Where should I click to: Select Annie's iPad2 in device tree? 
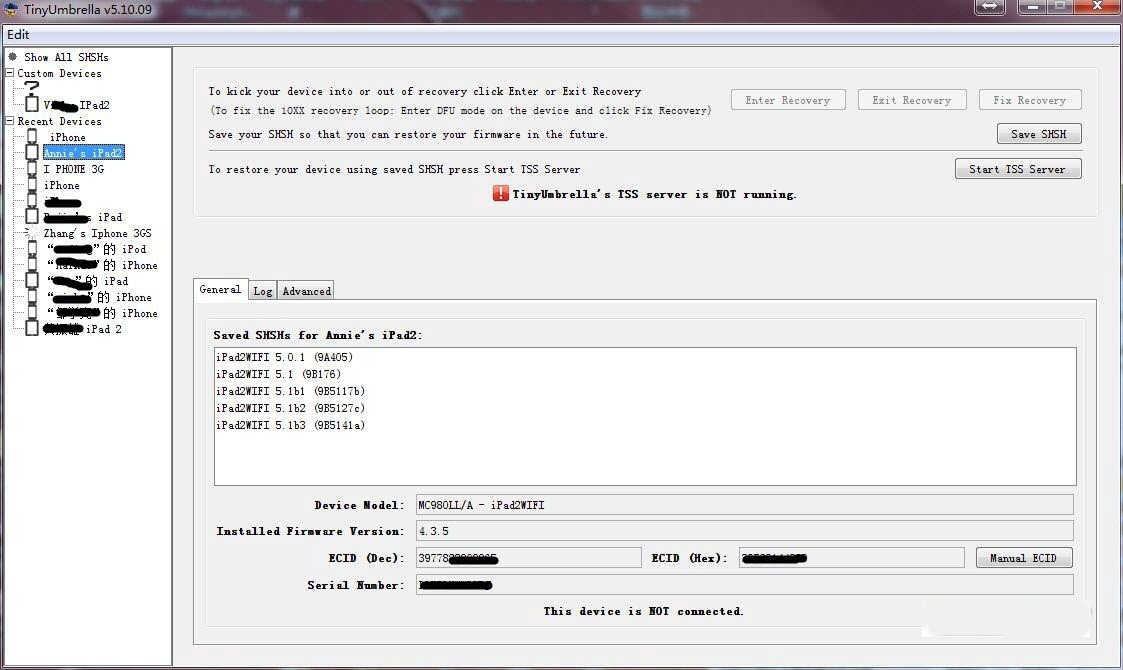click(83, 153)
